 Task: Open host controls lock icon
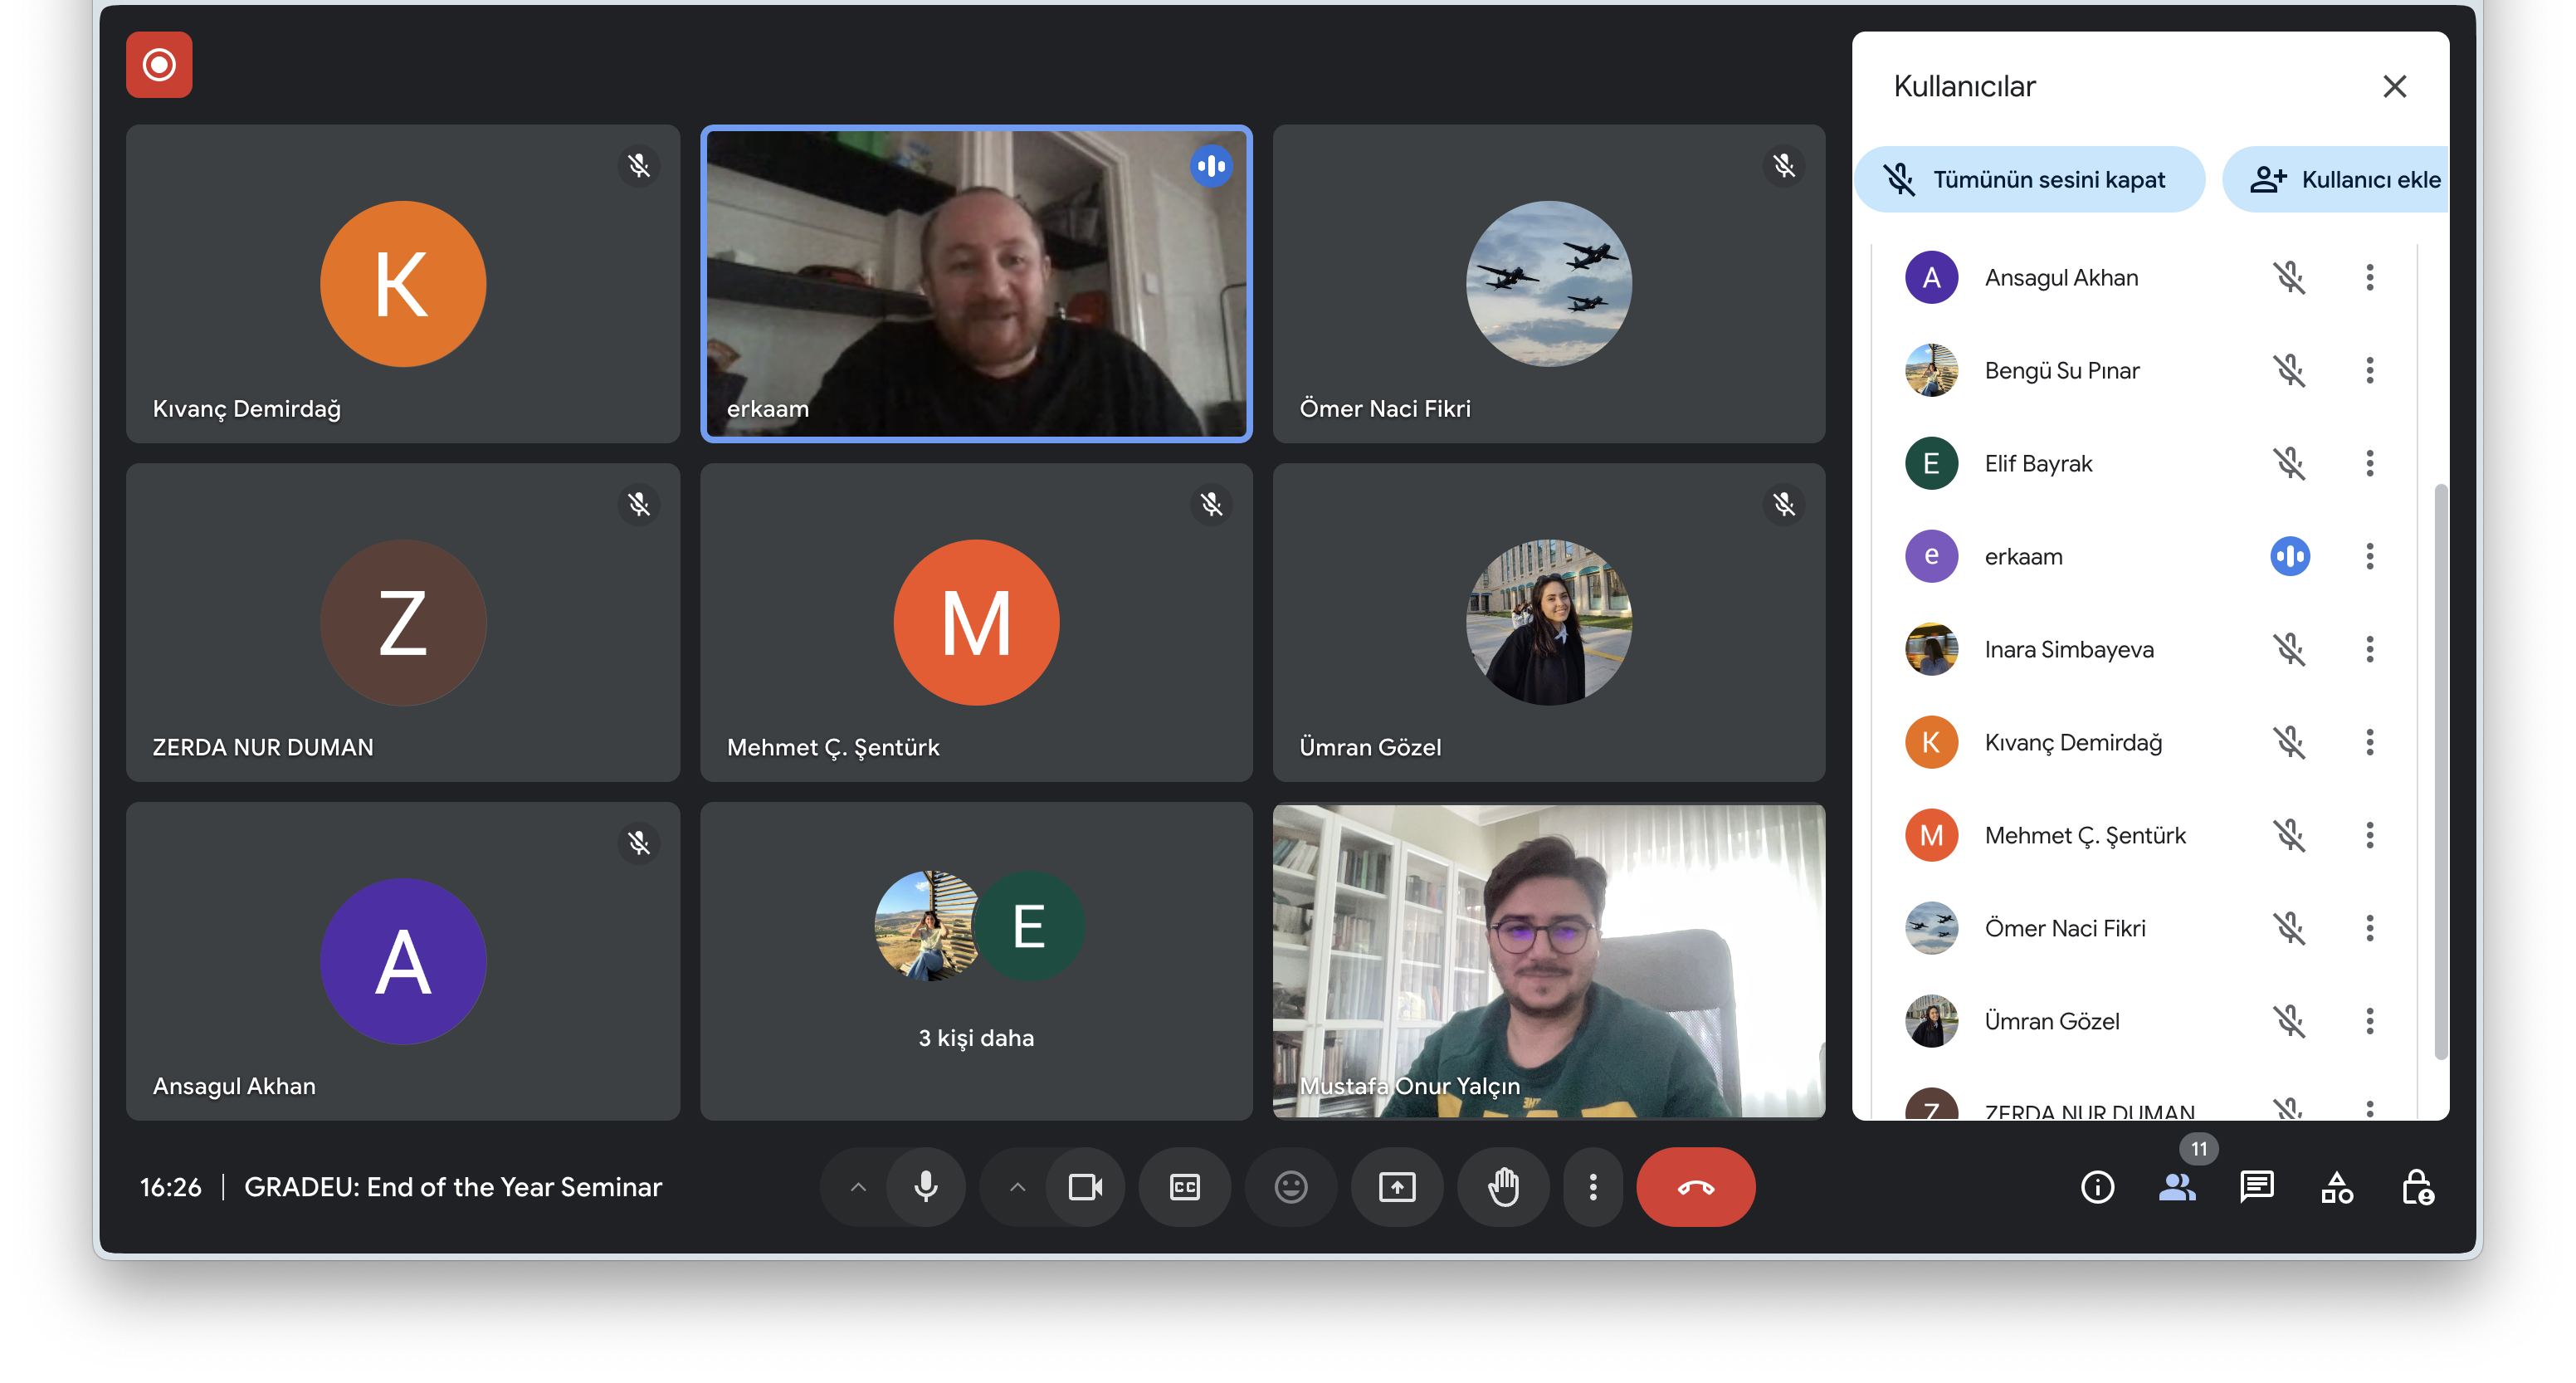pyautogui.click(x=2417, y=1187)
